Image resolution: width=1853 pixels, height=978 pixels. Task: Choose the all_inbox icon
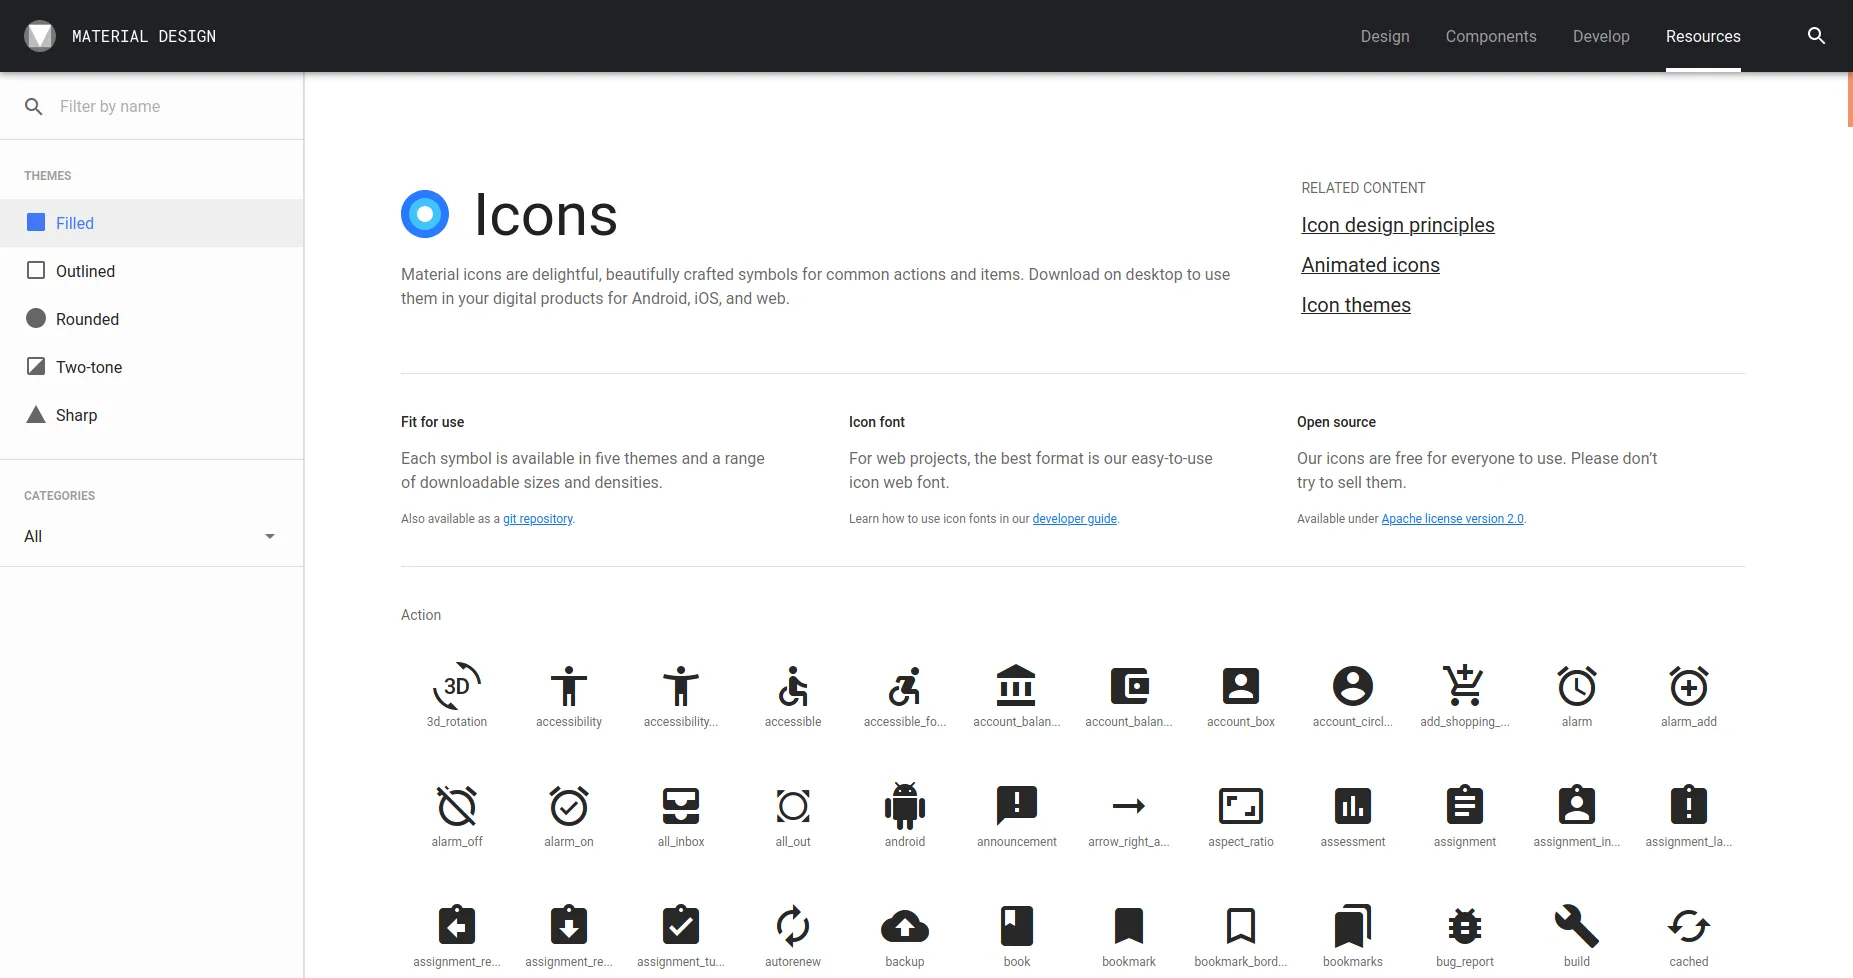tap(681, 807)
